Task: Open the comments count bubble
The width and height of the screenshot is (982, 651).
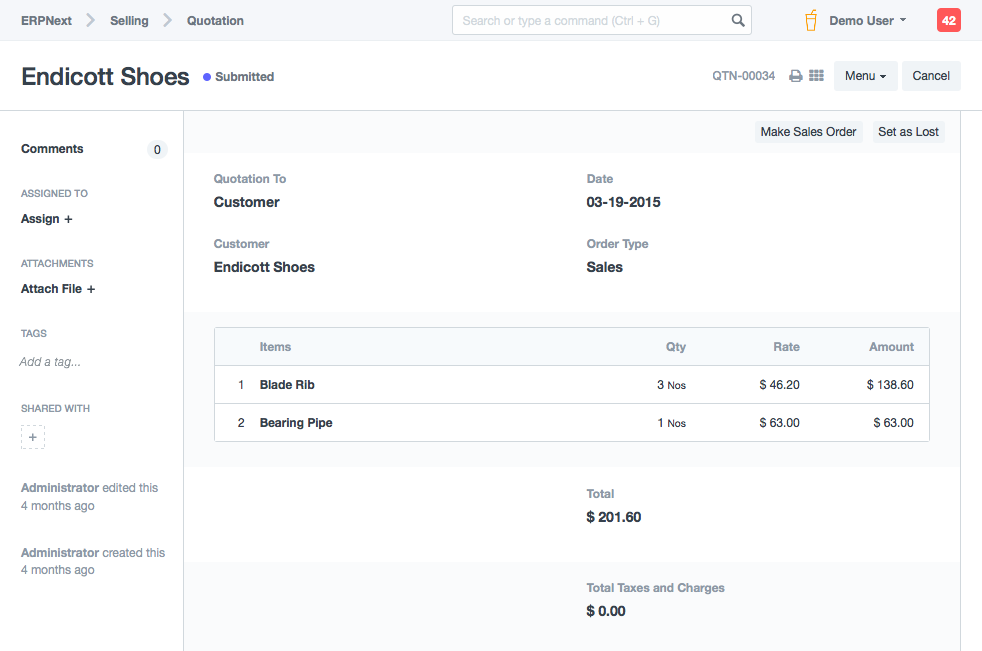Action: point(157,150)
